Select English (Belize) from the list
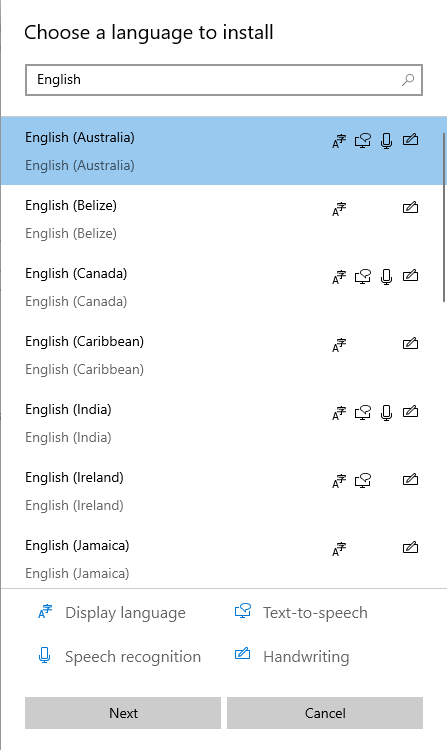447x750 pixels. [x=223, y=219]
